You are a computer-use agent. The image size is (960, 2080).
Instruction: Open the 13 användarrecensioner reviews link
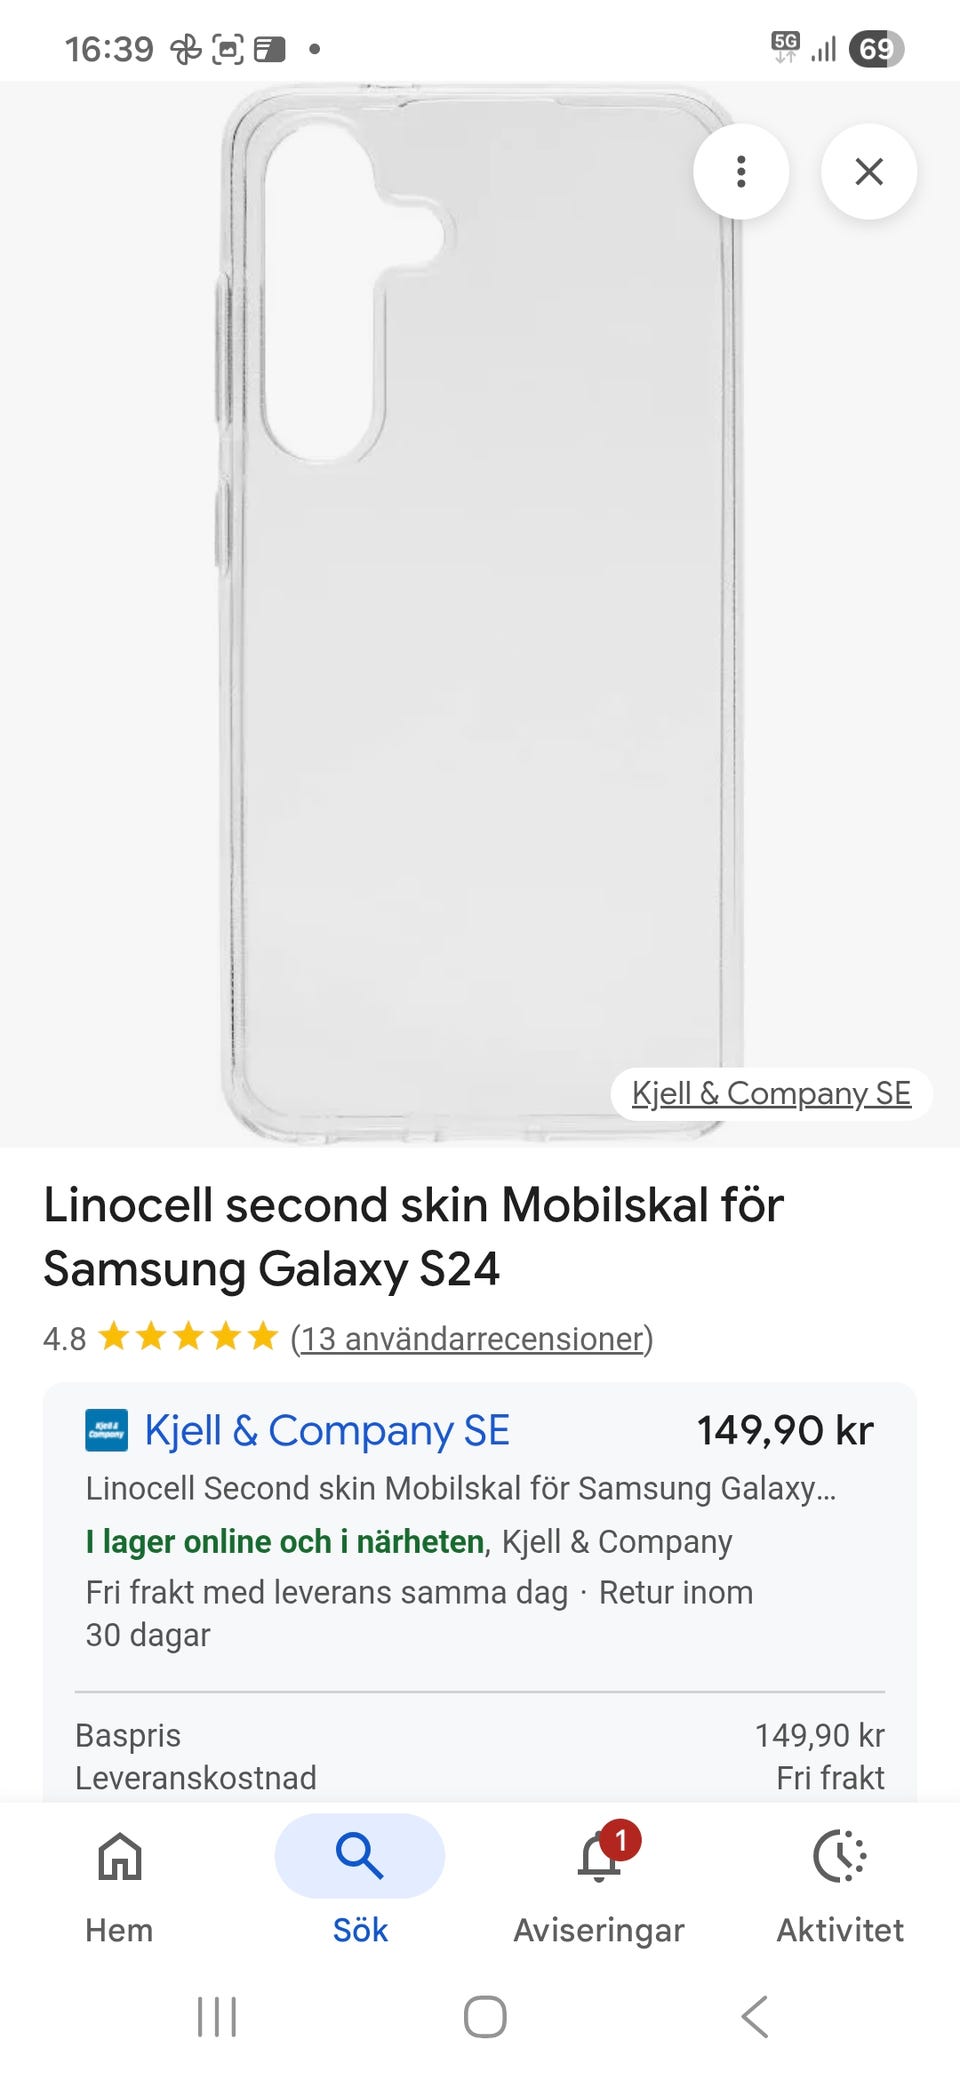(x=471, y=1338)
